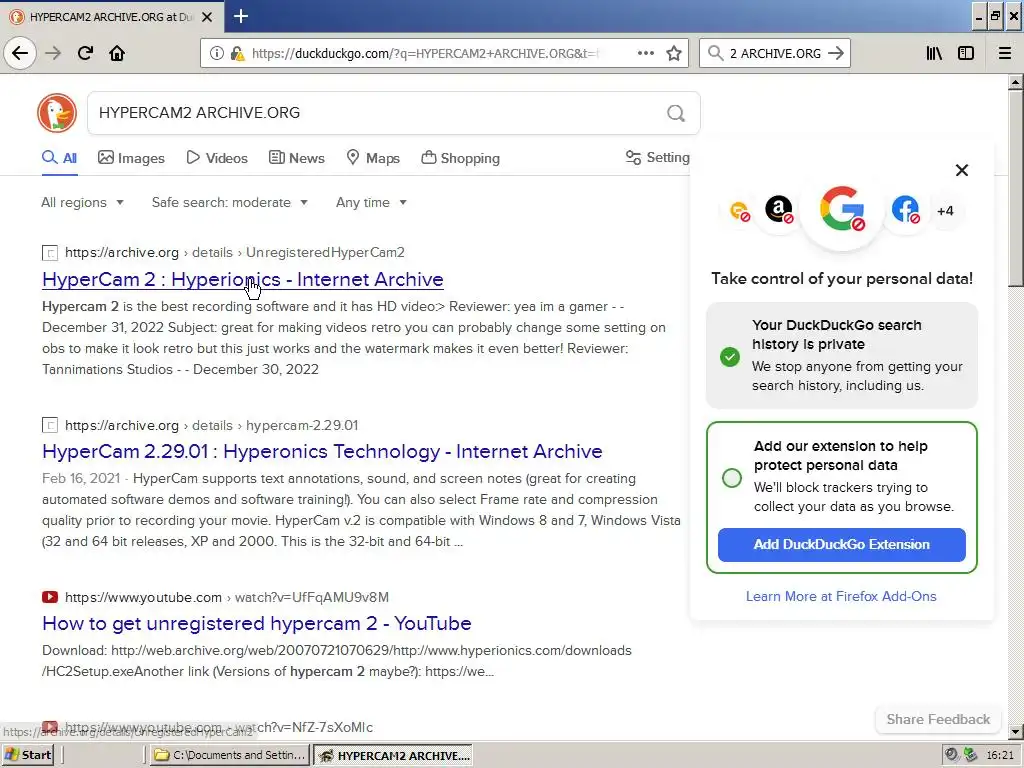Open the Library bookshelf icon

(934, 53)
